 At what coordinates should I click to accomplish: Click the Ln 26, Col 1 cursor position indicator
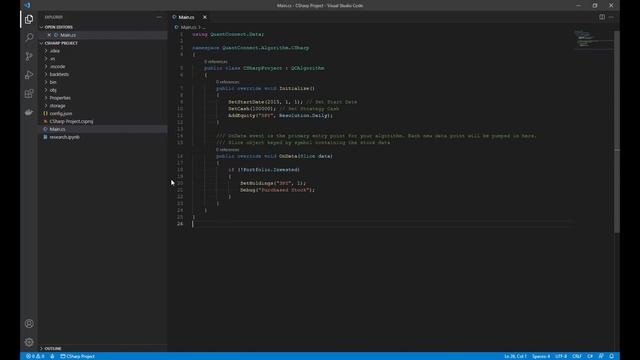click(515, 356)
